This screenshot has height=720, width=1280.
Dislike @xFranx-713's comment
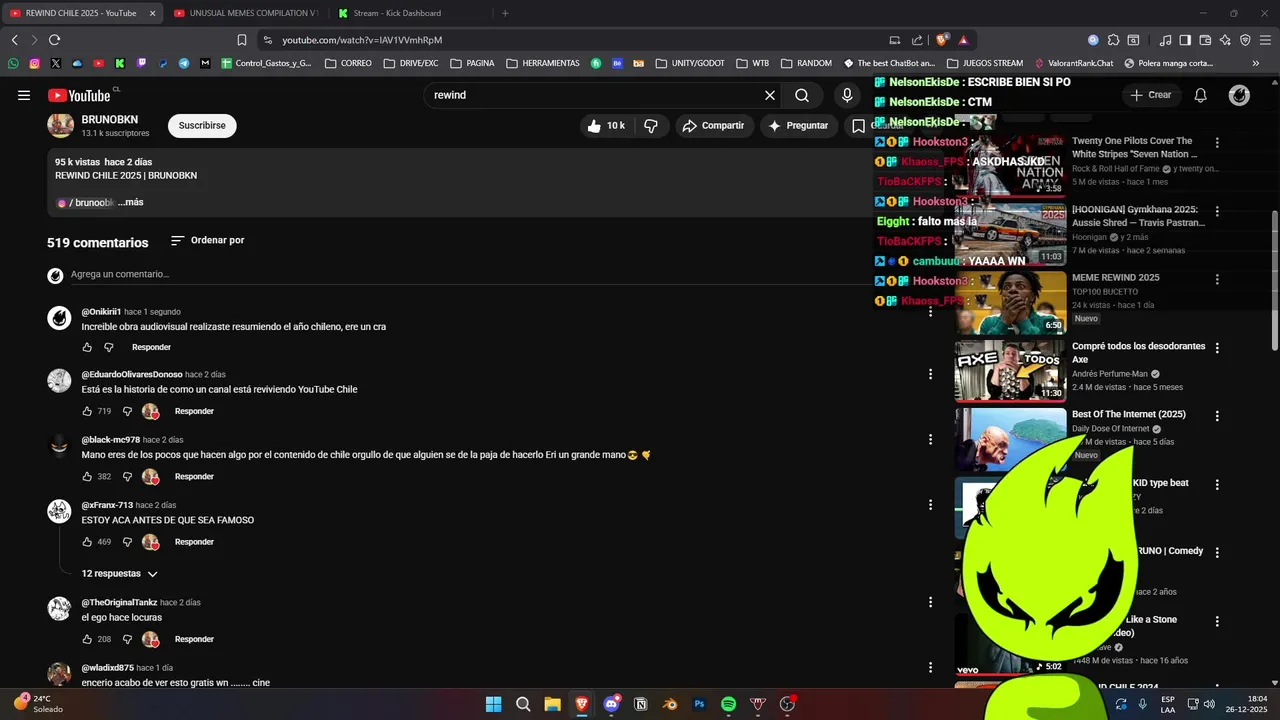tap(127, 542)
